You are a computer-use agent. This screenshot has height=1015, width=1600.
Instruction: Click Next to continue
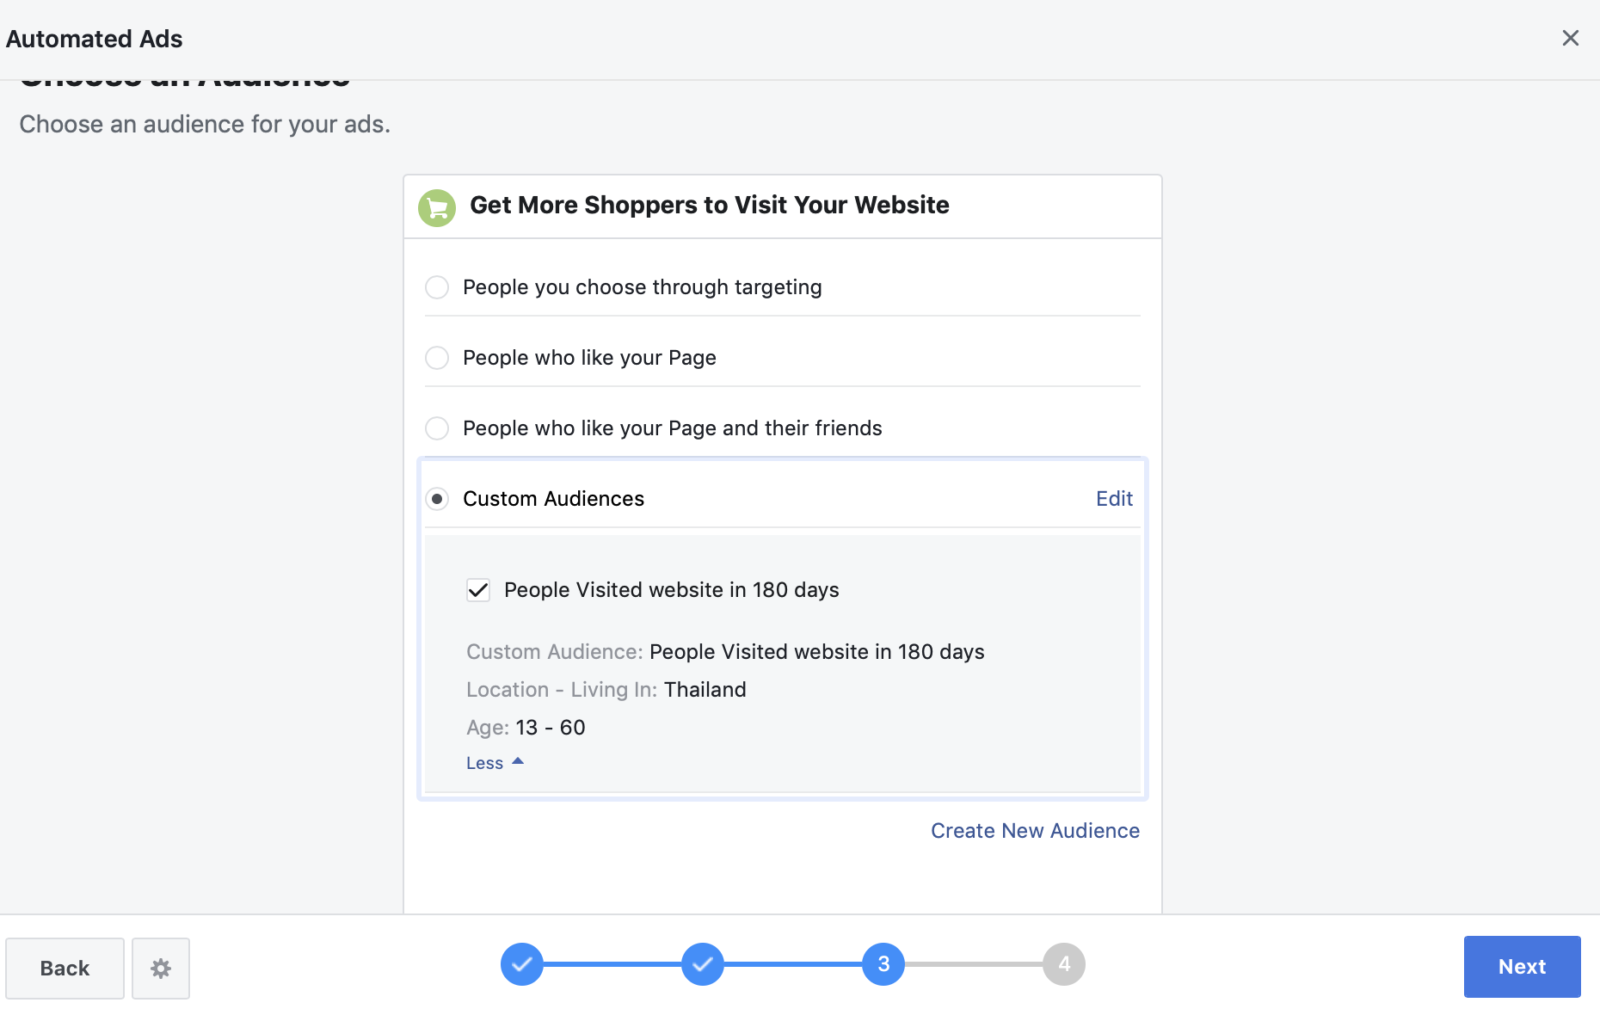pos(1521,967)
